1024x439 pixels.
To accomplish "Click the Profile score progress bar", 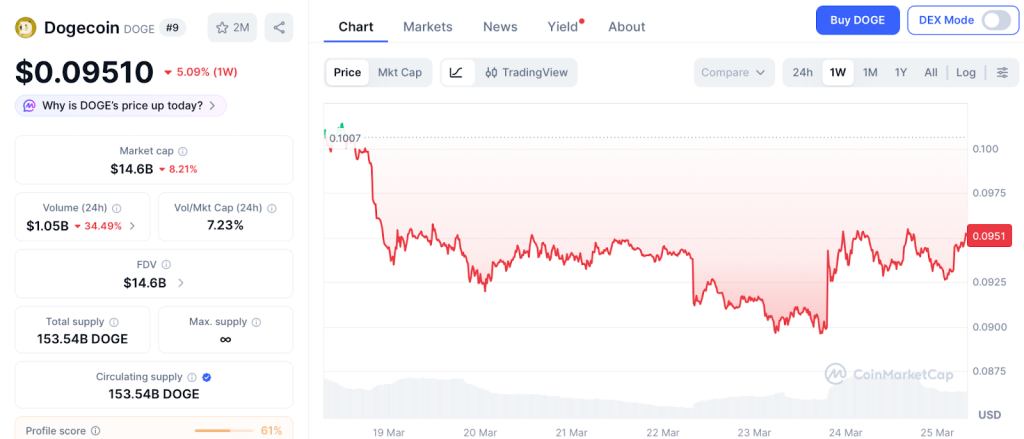I will coord(222,430).
